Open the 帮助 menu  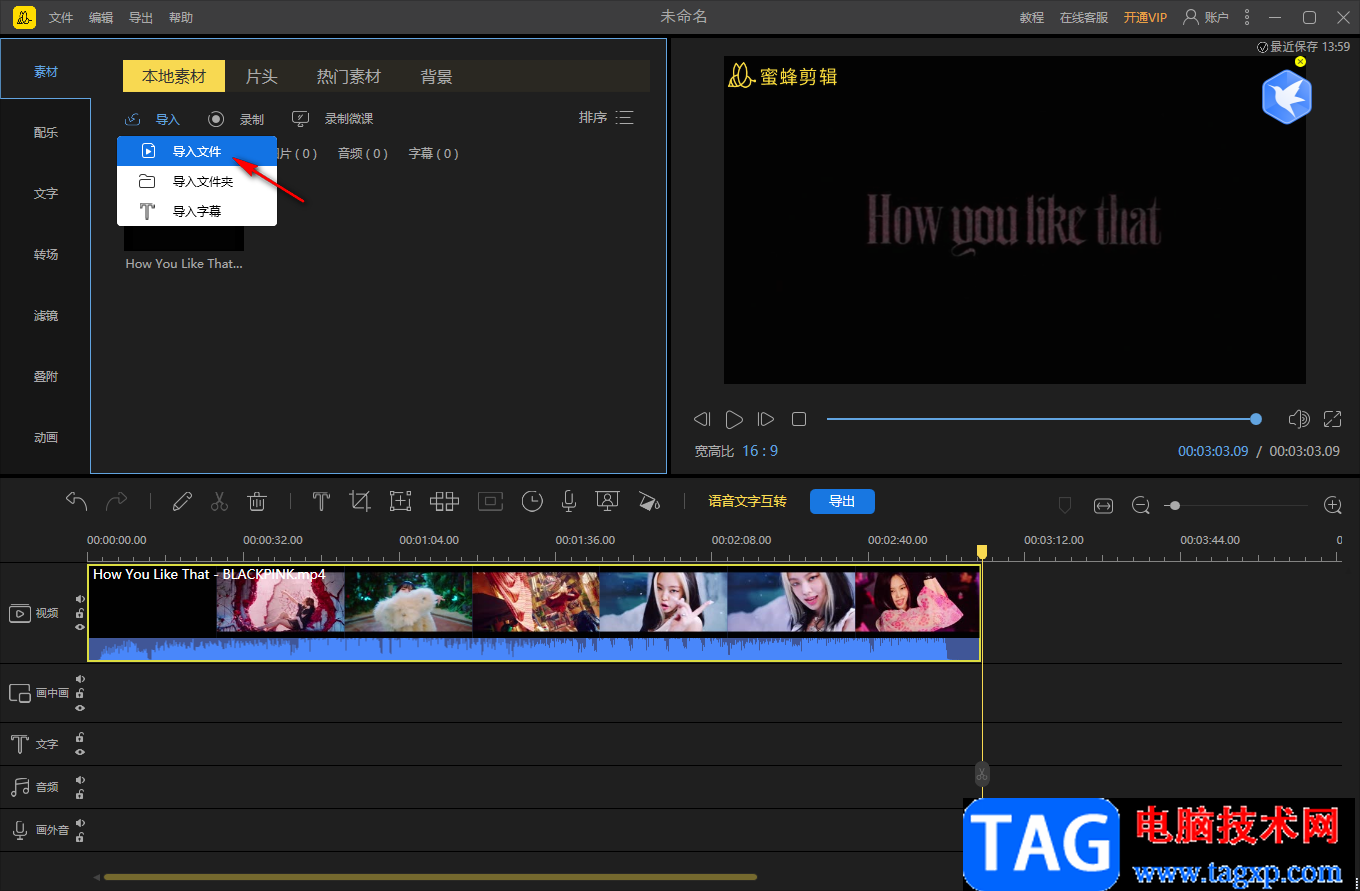coord(181,18)
